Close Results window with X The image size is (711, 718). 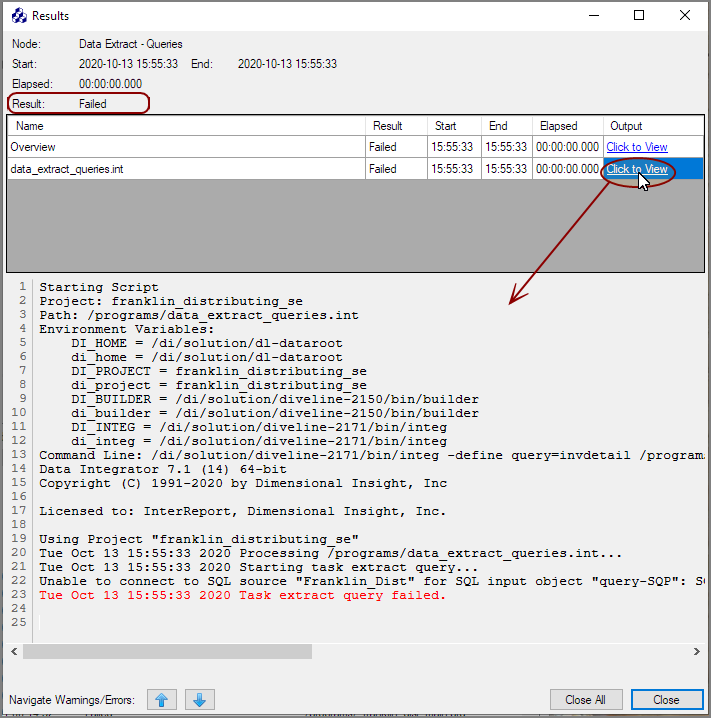(x=684, y=16)
